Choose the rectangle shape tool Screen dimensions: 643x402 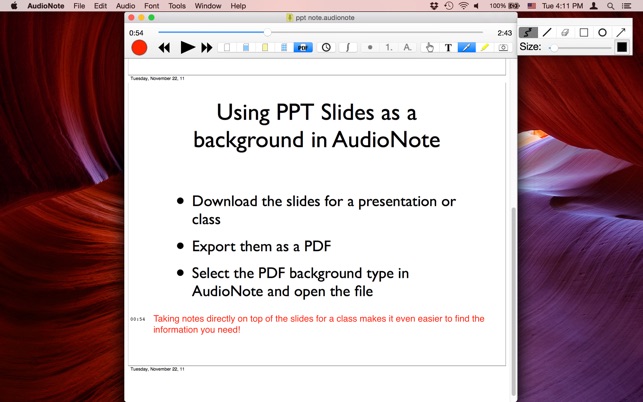click(x=584, y=32)
